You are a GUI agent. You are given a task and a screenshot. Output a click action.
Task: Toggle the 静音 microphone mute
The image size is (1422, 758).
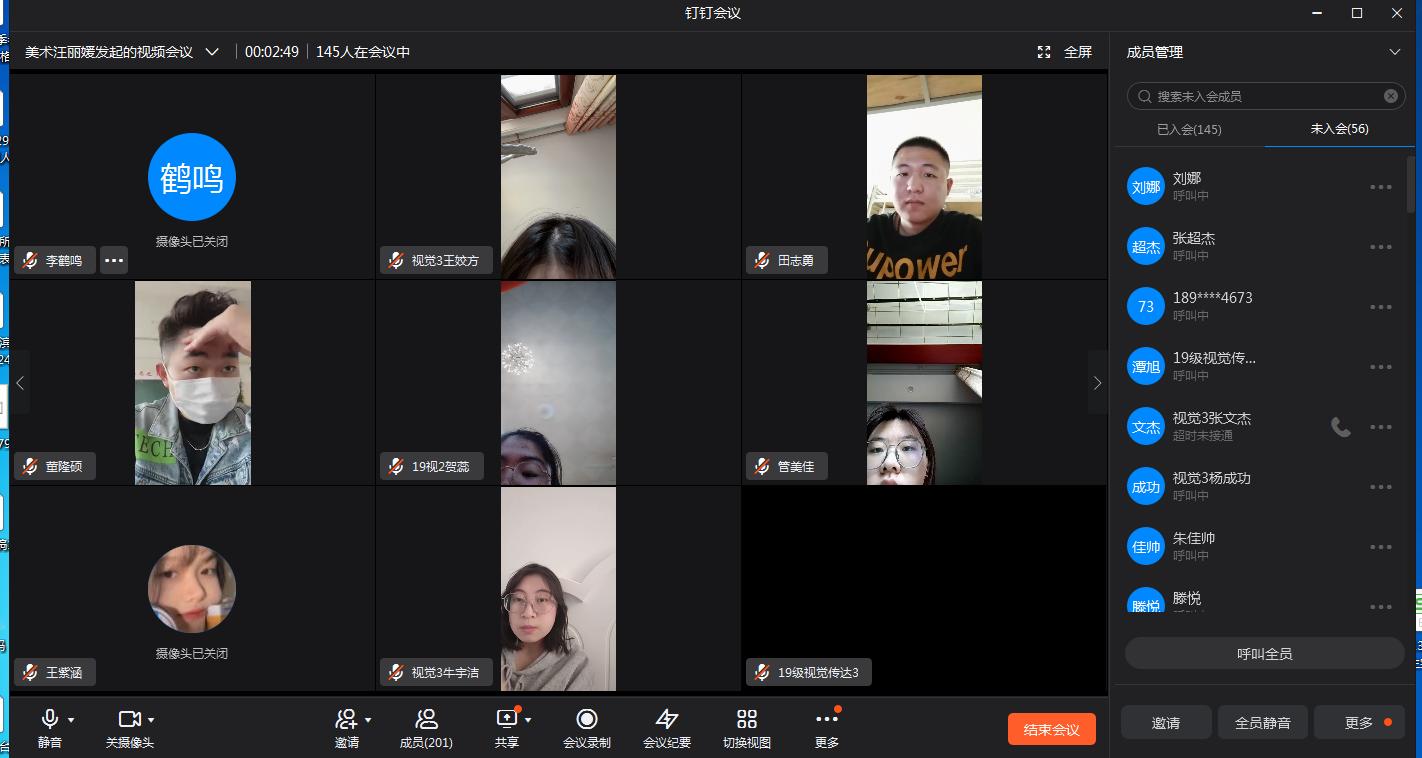point(49,720)
